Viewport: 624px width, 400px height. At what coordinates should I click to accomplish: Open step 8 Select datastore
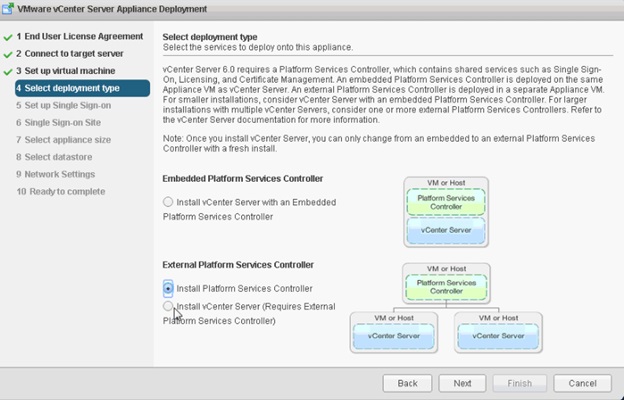pyautogui.click(x=54, y=157)
